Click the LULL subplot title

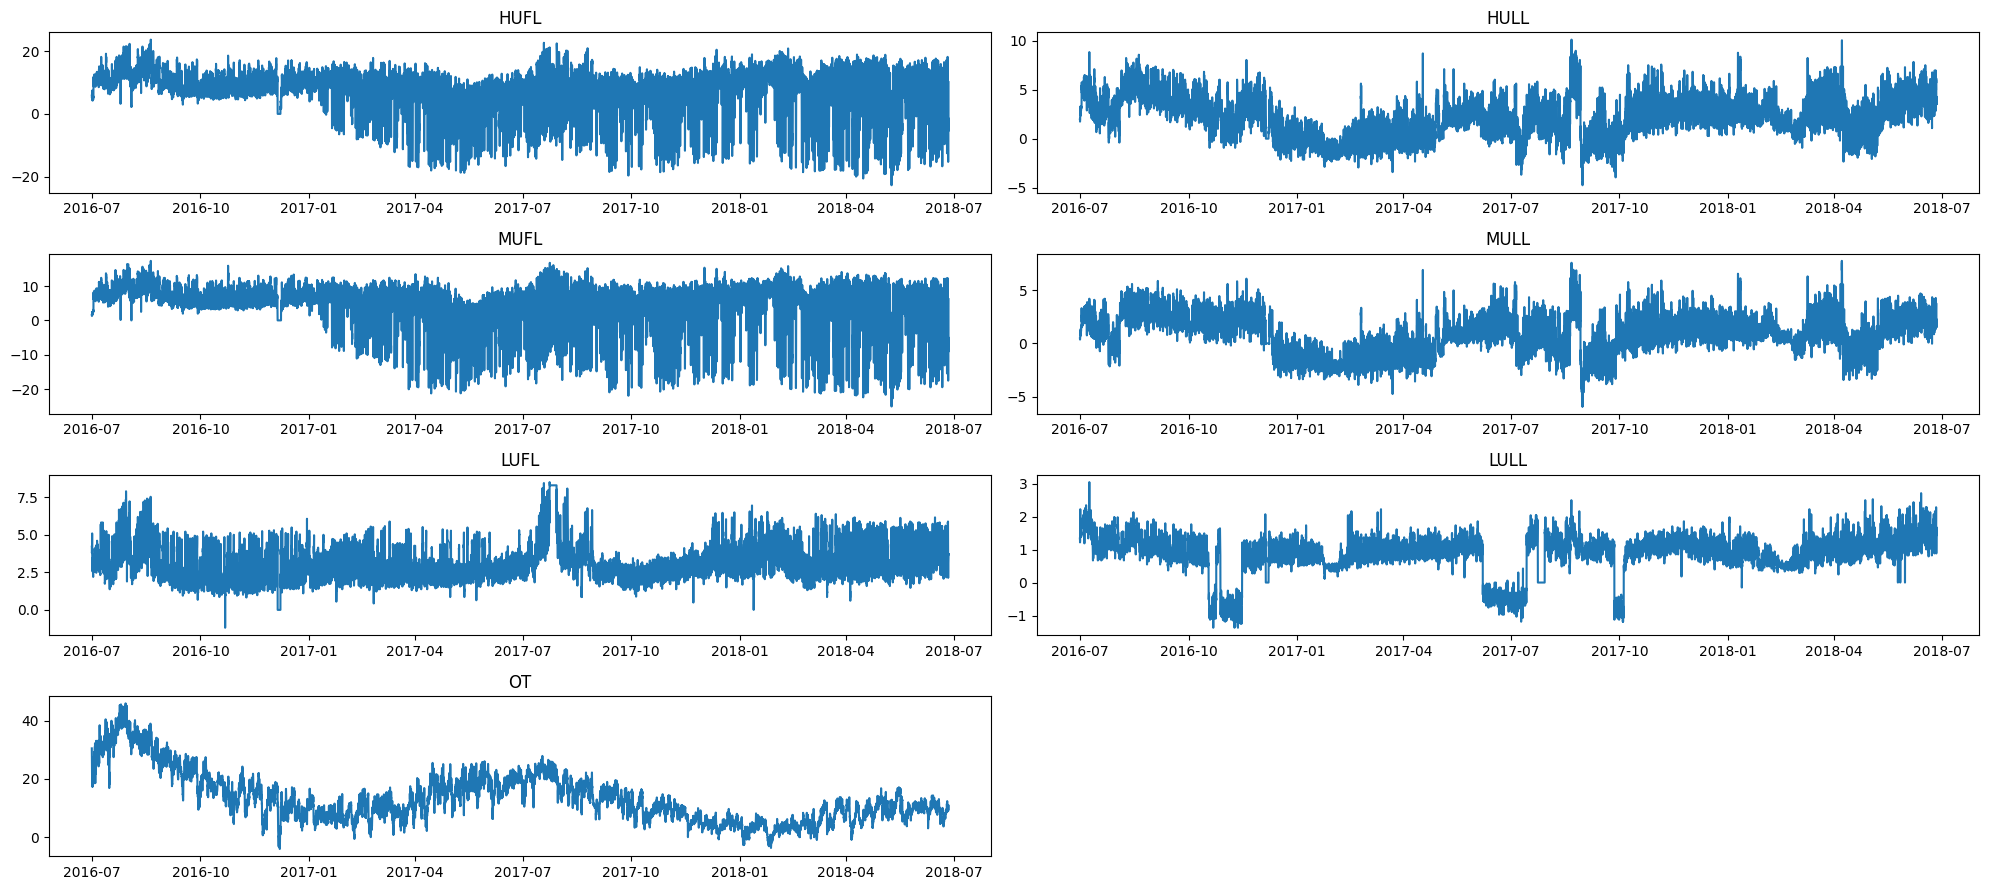pyautogui.click(x=1507, y=460)
